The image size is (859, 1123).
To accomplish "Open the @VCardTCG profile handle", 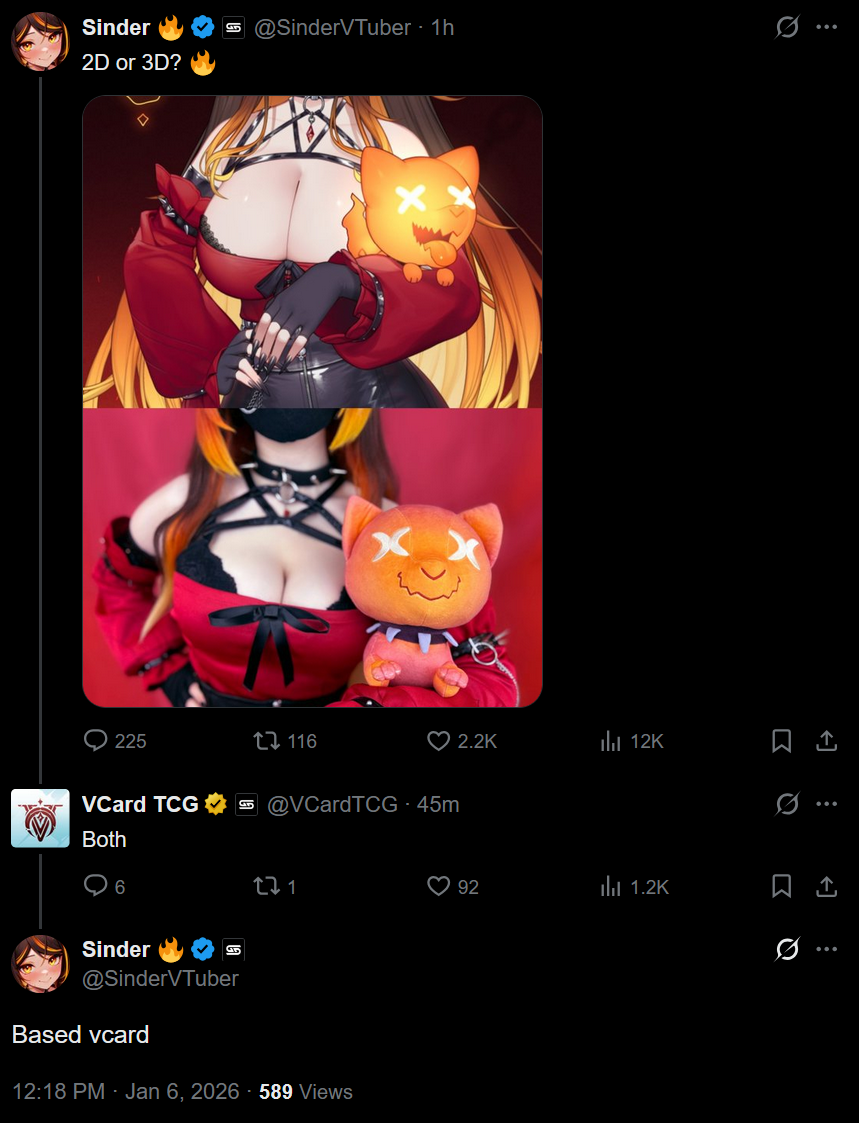I will tap(332, 804).
